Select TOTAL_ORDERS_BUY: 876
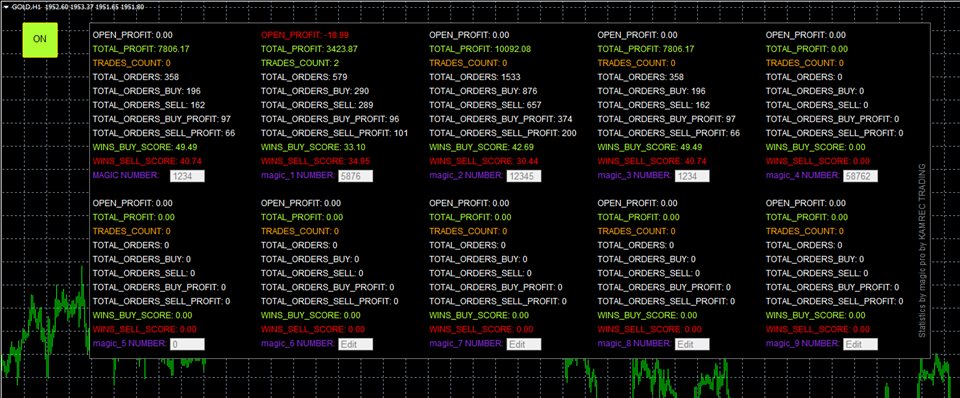The height and width of the screenshot is (398, 960). coord(483,91)
